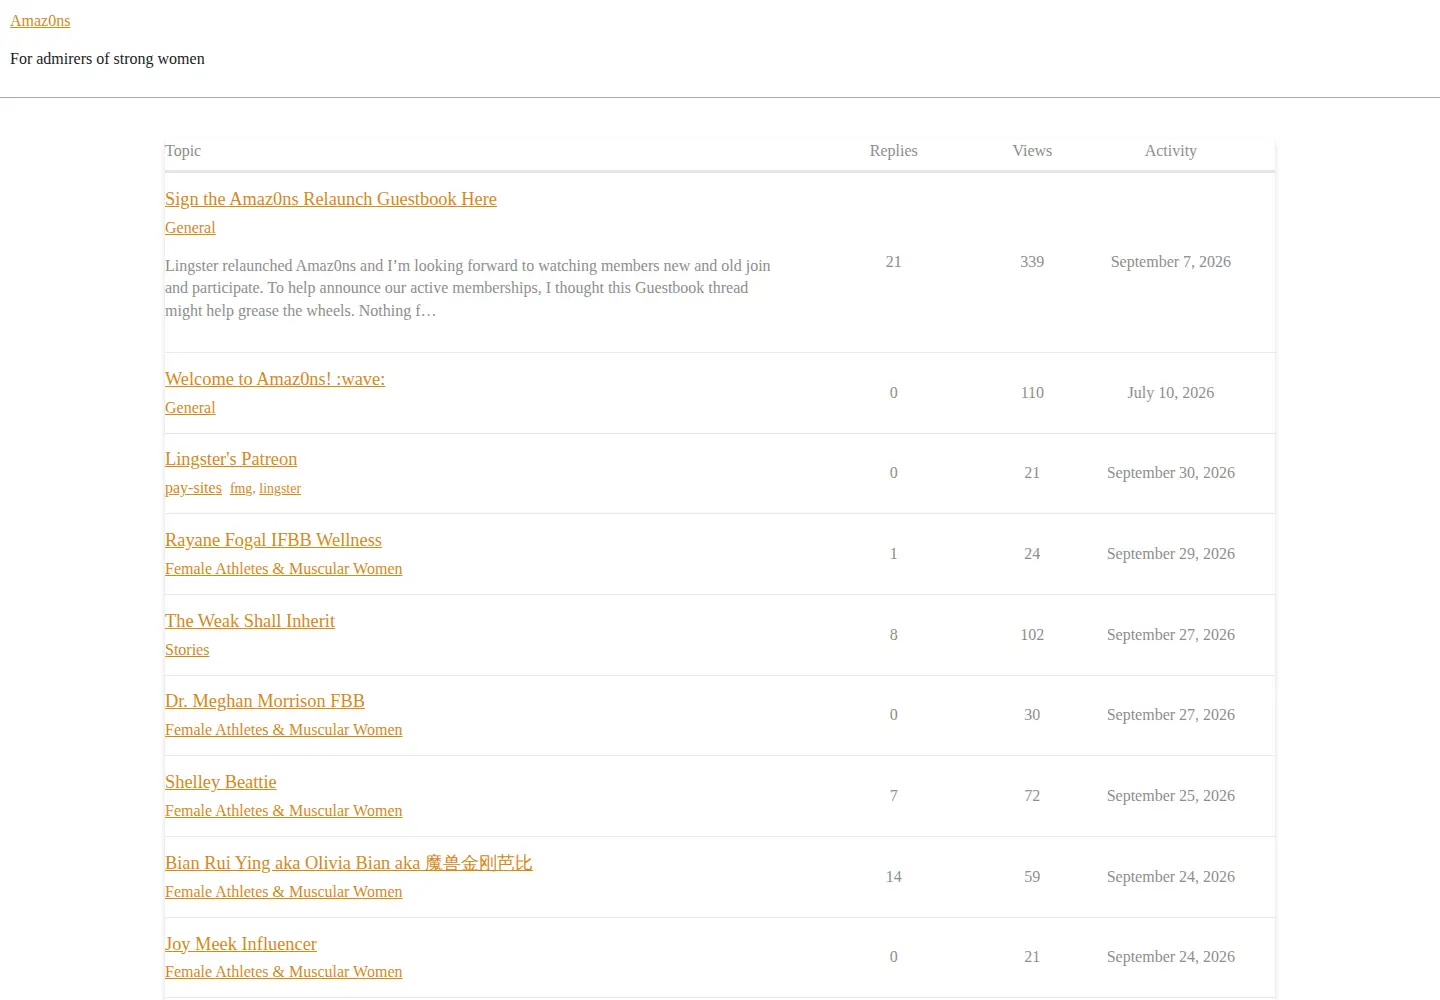Open category link under Shelley Beattie topic
The width and height of the screenshot is (1440, 1000).
click(x=284, y=811)
